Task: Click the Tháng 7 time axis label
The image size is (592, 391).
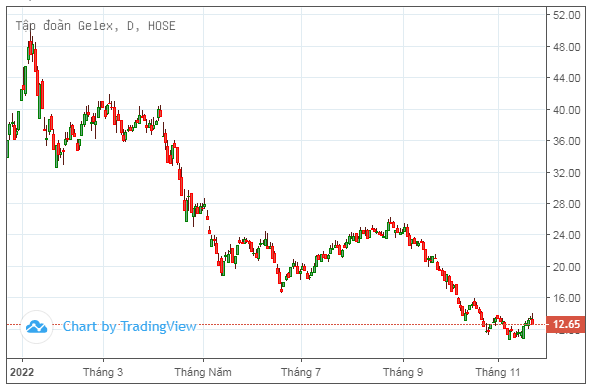Action: click(x=301, y=373)
